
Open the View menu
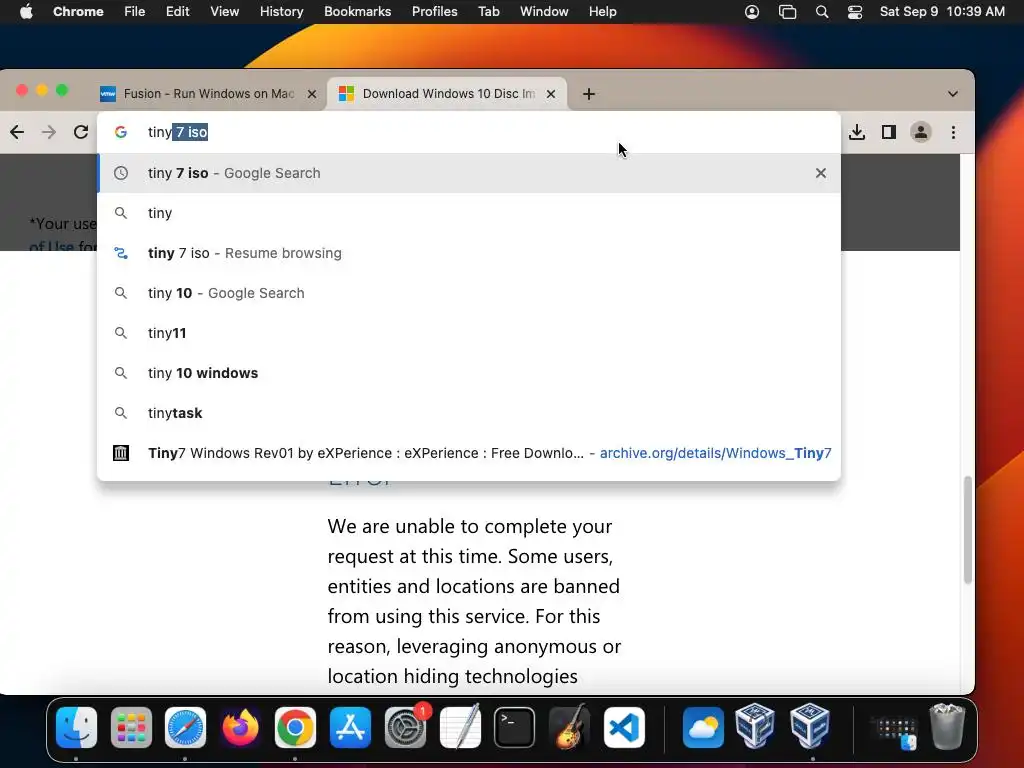click(225, 12)
